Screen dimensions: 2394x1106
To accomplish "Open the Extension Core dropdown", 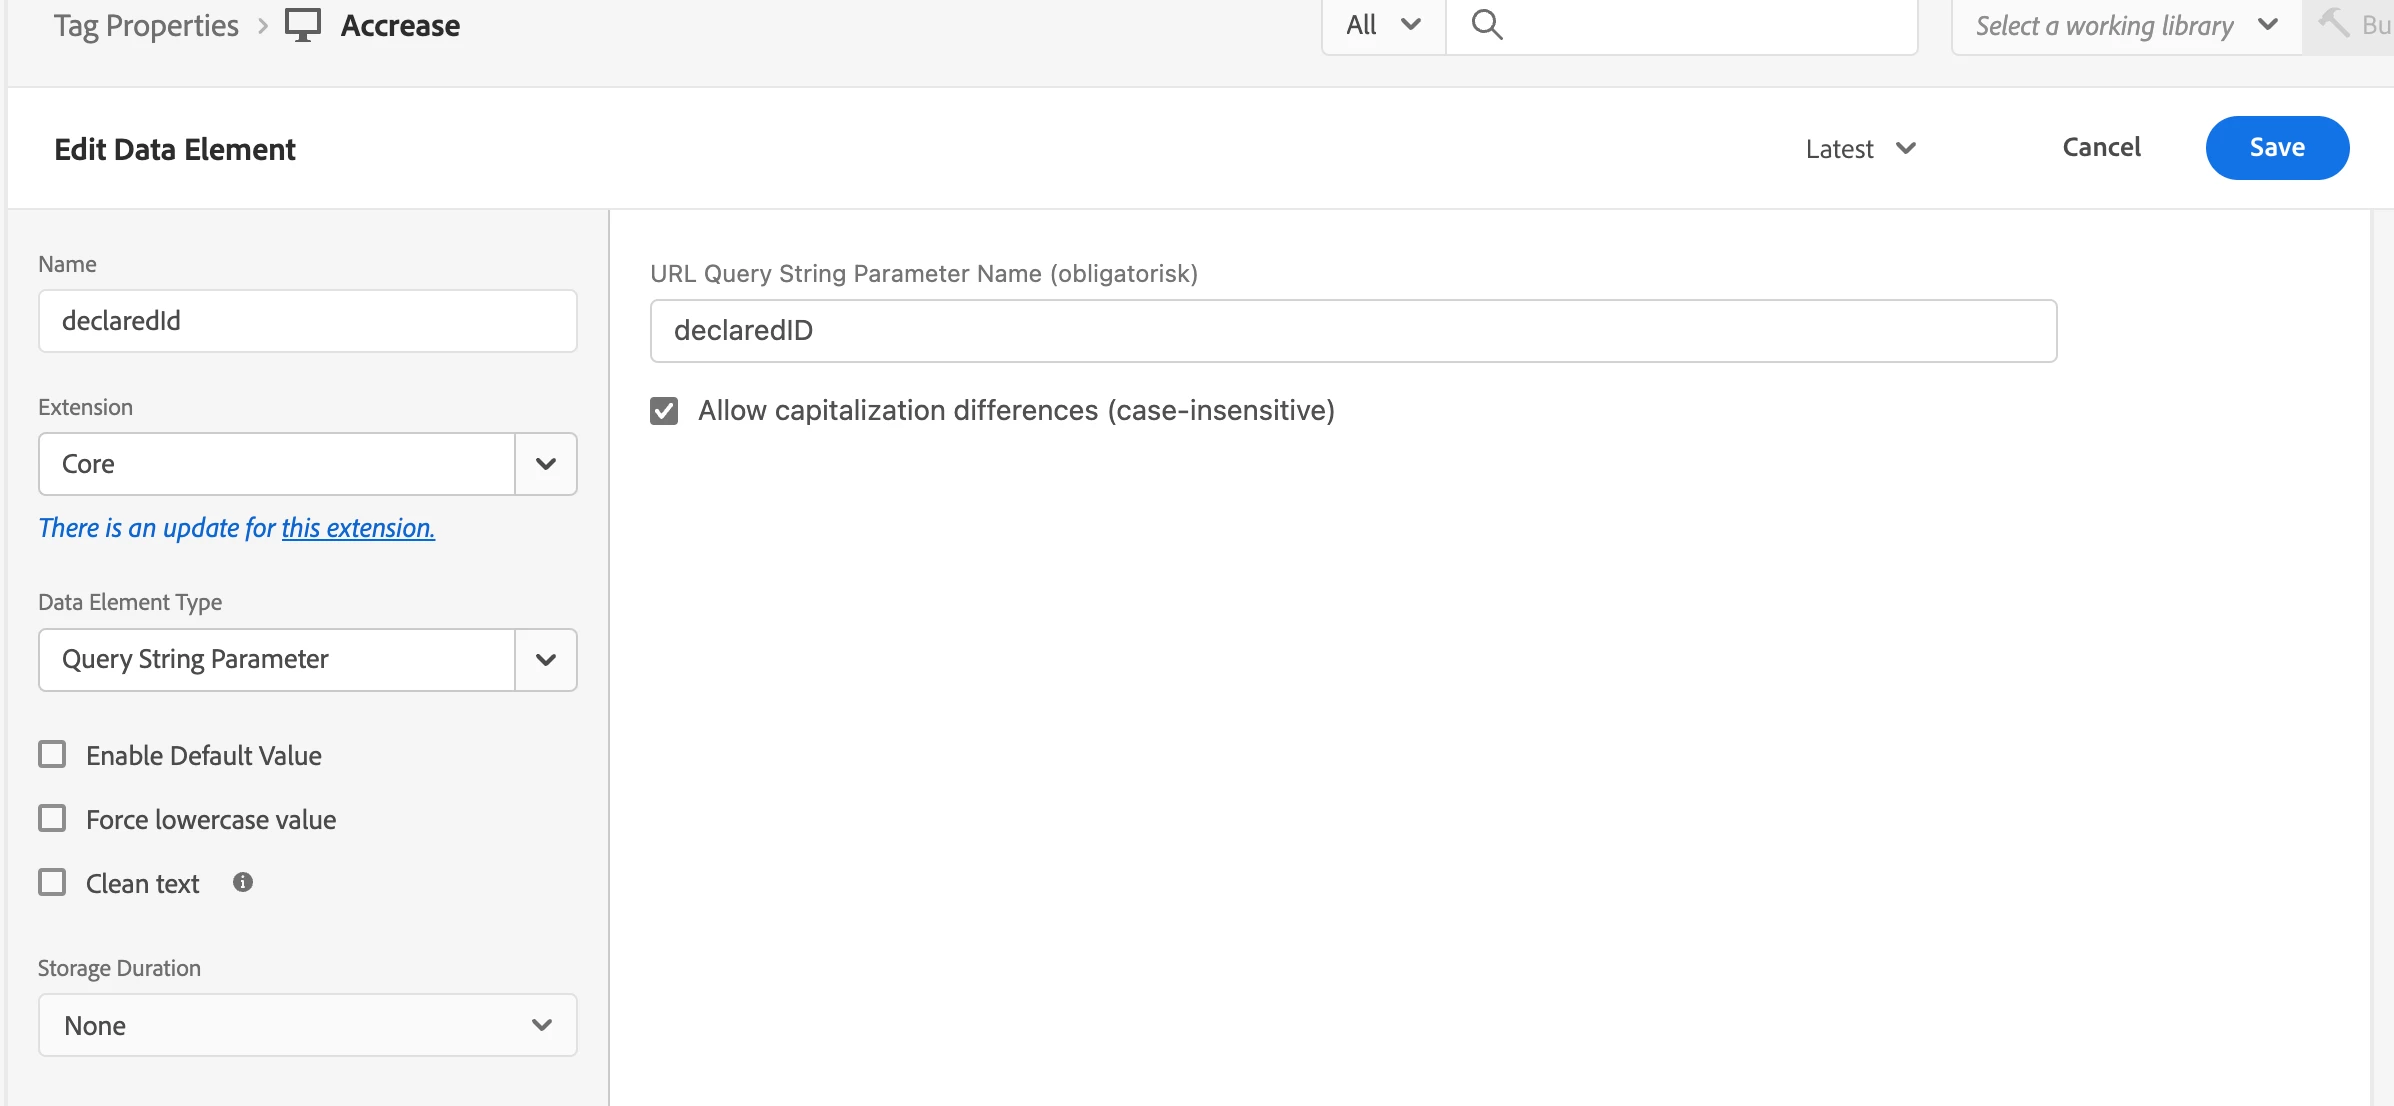I will [545, 464].
